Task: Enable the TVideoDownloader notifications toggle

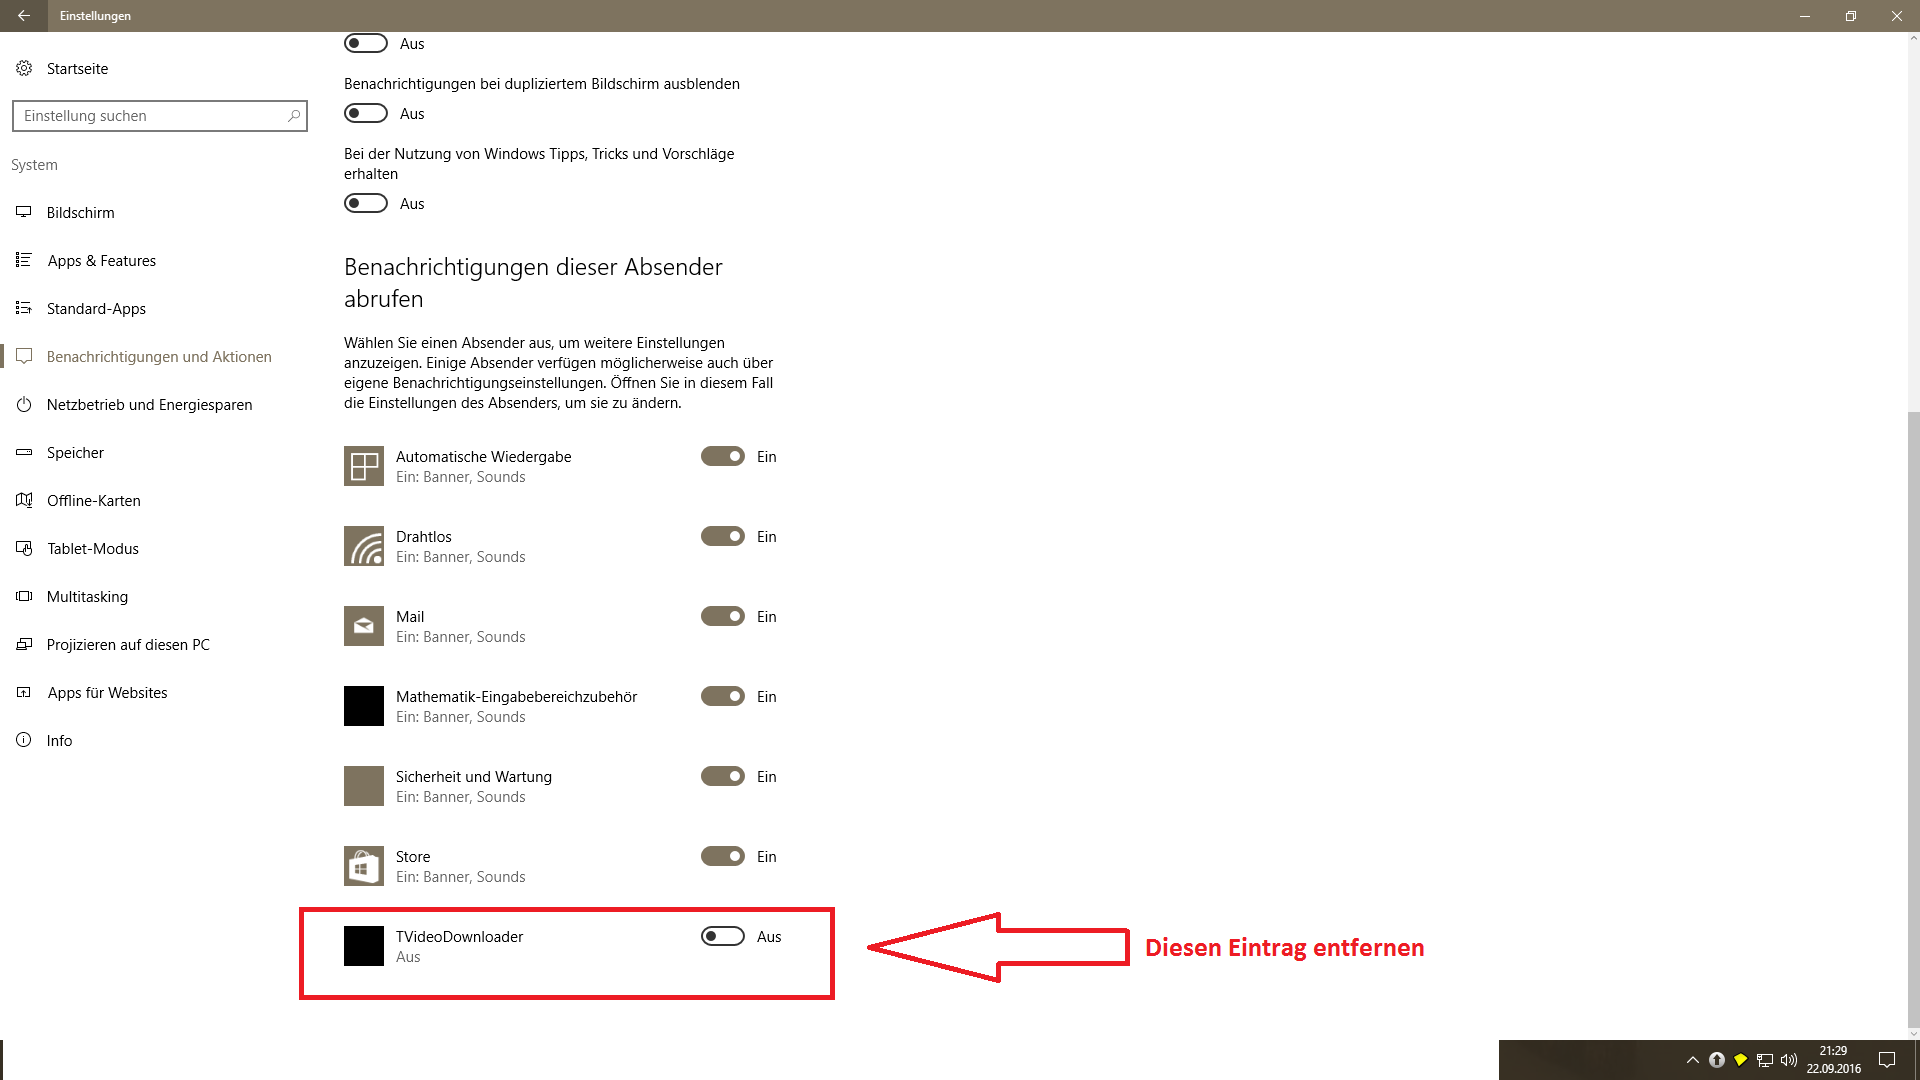Action: [x=722, y=936]
